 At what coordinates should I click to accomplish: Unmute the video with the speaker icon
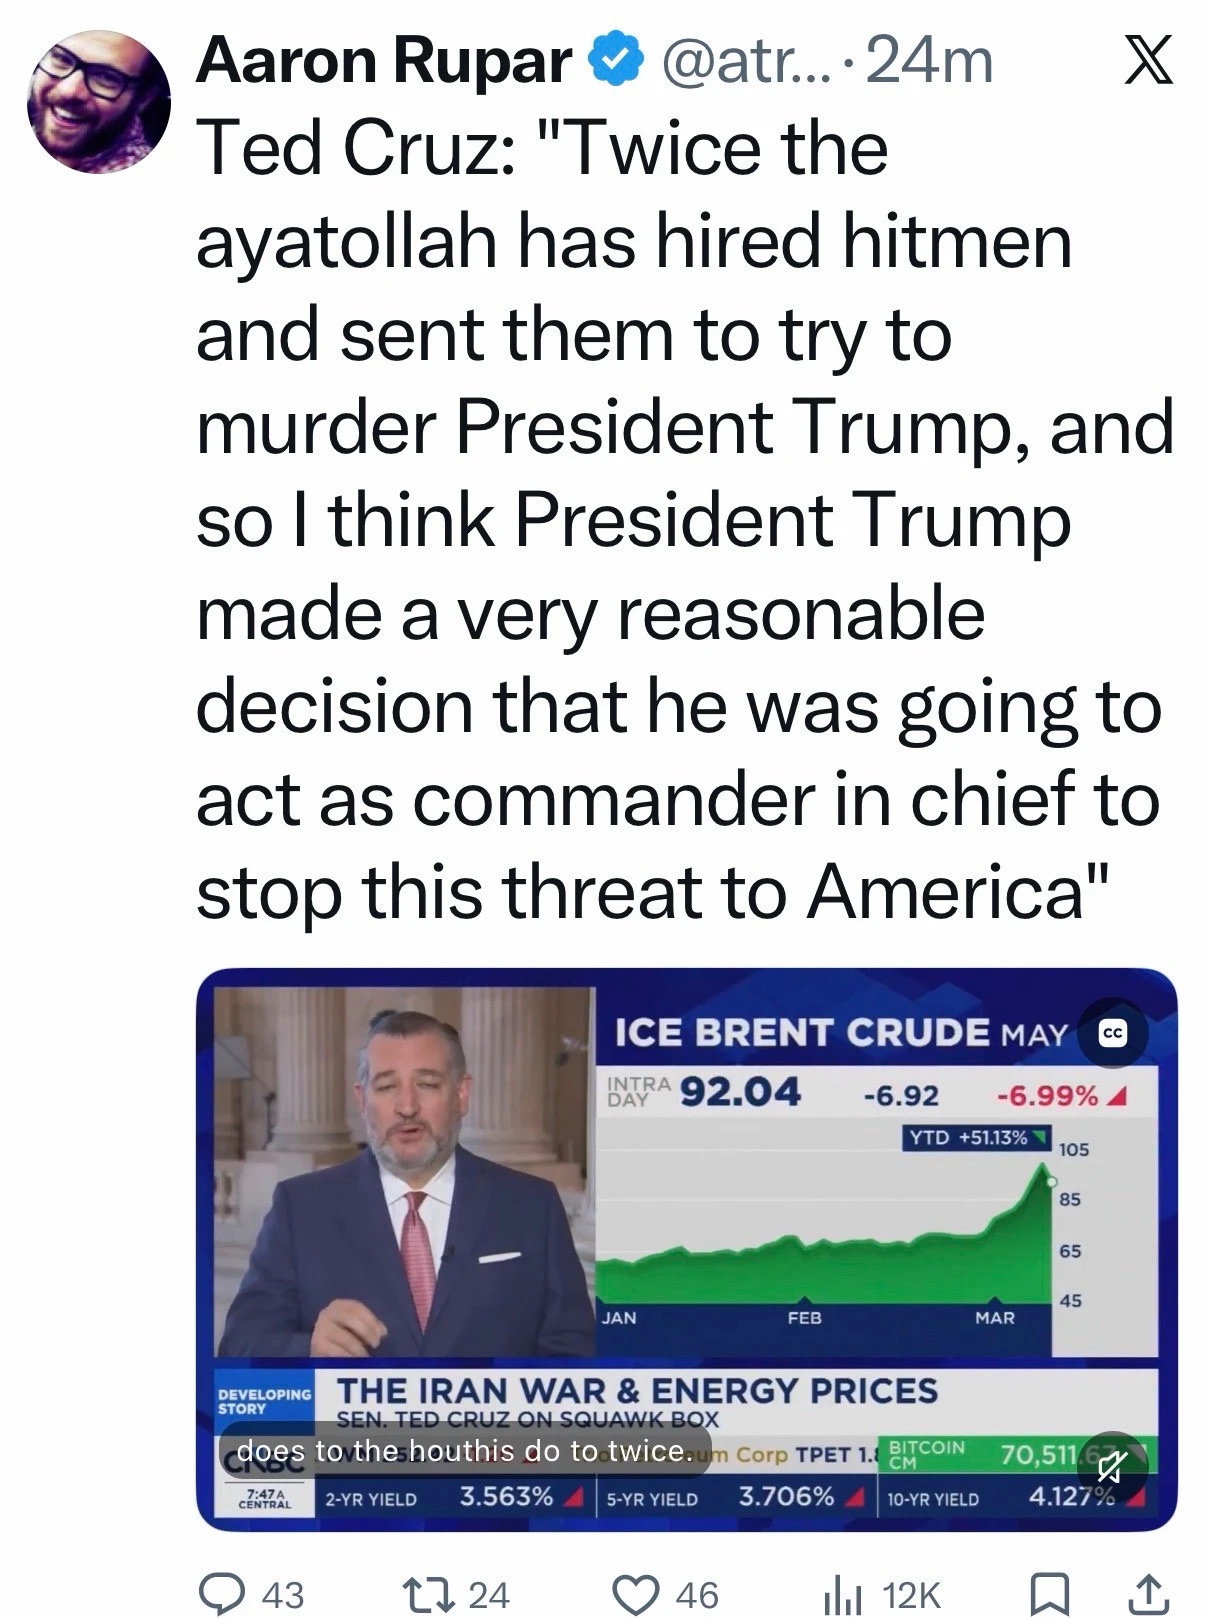[1108, 1467]
